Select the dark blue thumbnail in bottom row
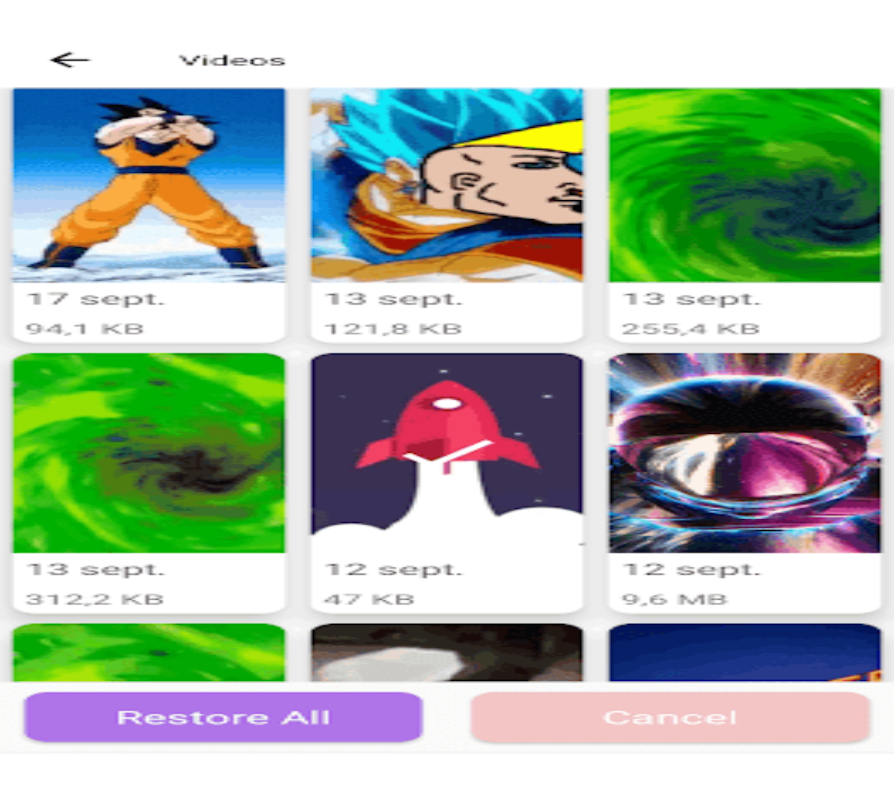The image size is (894, 800). 745,652
